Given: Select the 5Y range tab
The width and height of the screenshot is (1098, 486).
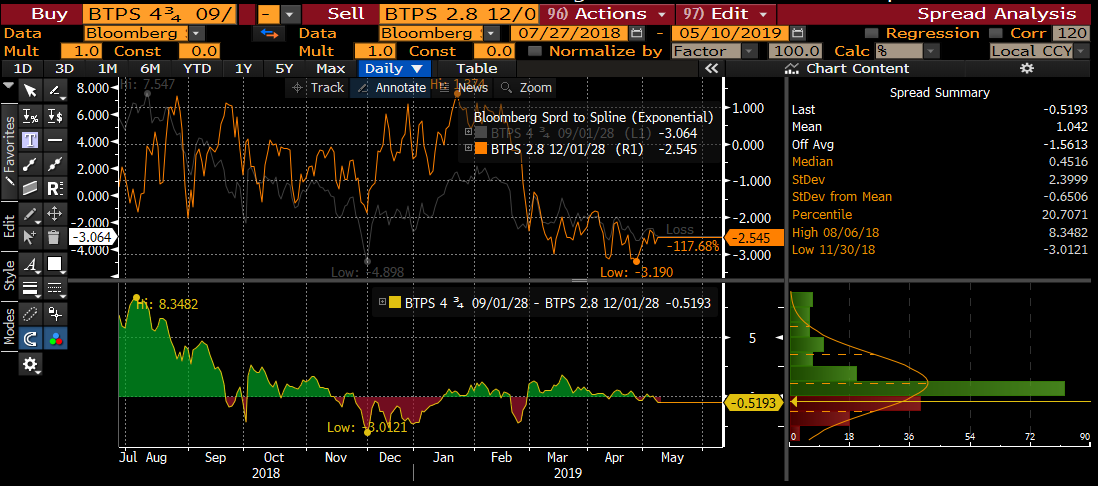Looking at the screenshot, I should point(284,68).
